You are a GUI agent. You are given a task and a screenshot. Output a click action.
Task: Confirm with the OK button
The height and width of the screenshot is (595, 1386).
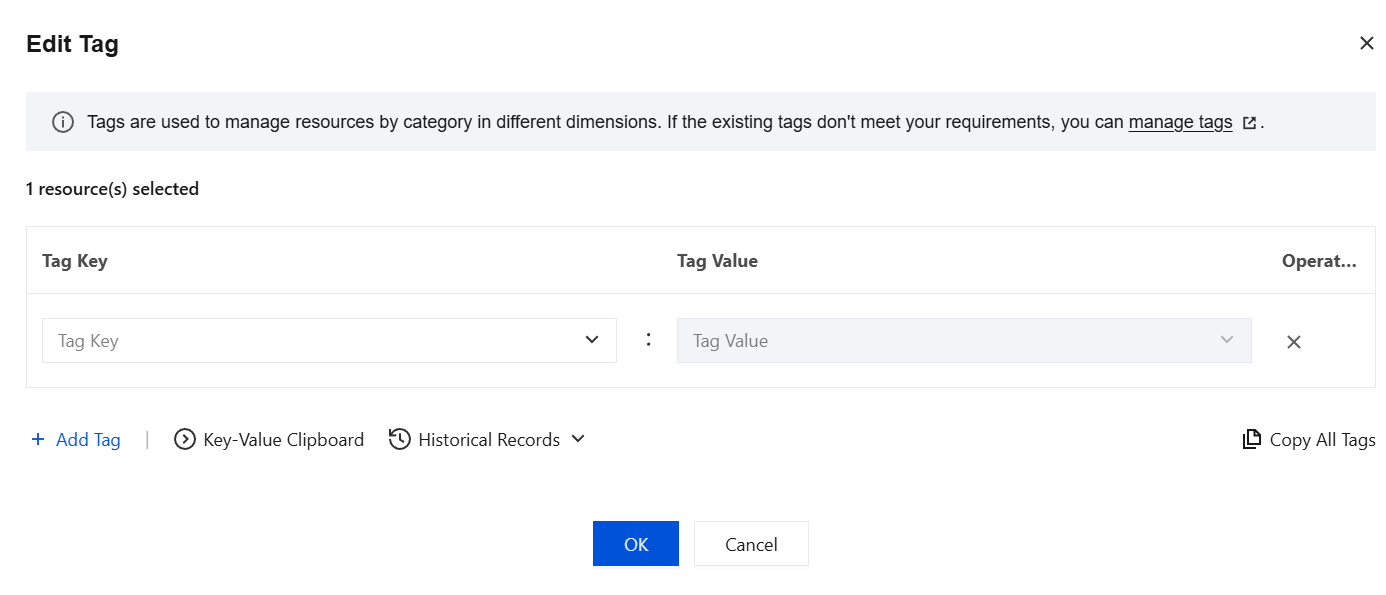(636, 544)
